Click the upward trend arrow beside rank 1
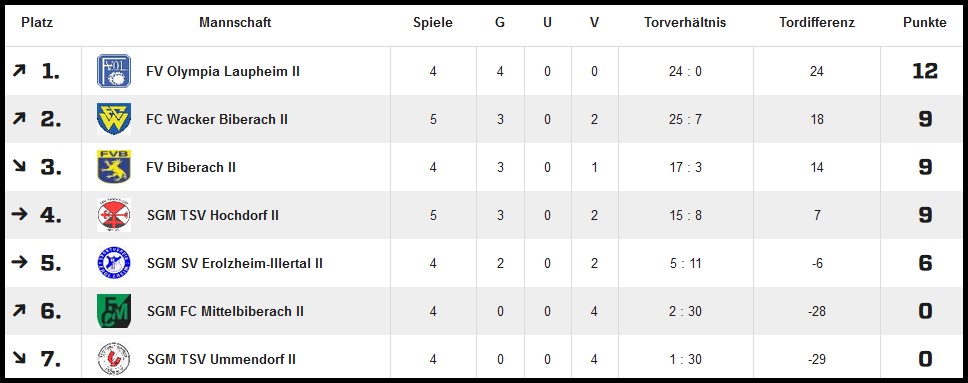 tap(19, 71)
